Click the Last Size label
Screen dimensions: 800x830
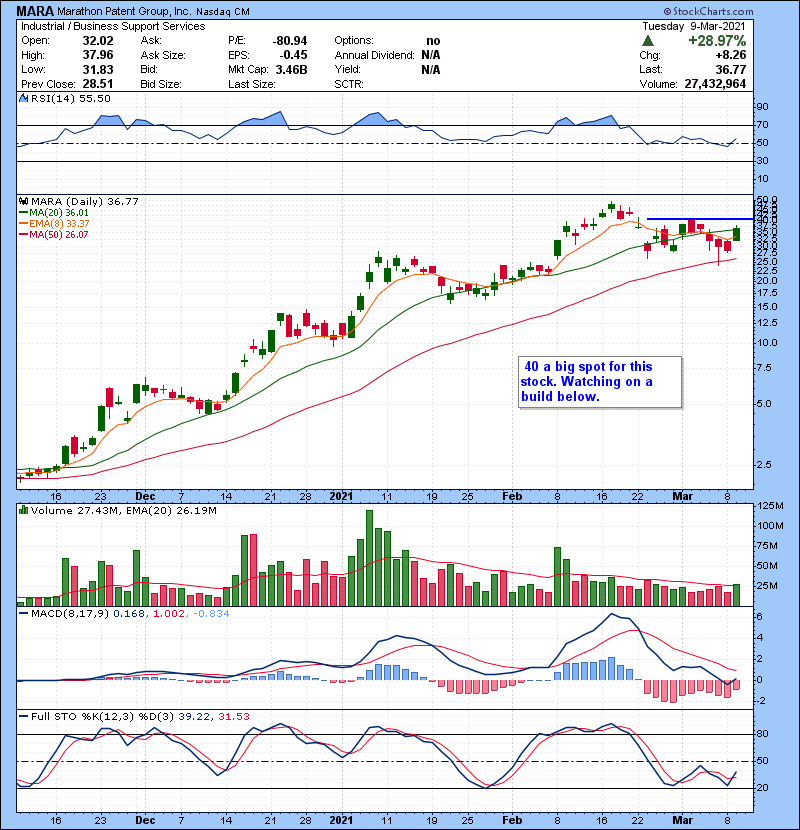click(x=251, y=84)
